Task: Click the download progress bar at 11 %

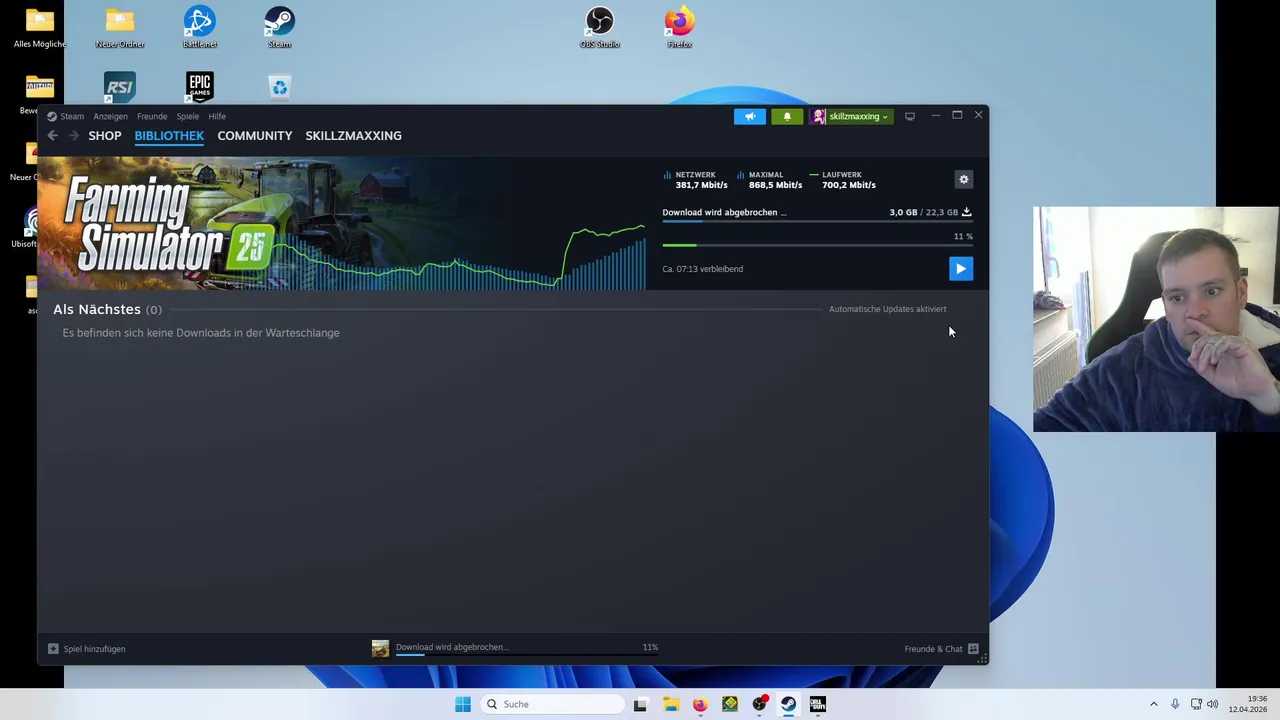Action: pyautogui.click(x=817, y=245)
